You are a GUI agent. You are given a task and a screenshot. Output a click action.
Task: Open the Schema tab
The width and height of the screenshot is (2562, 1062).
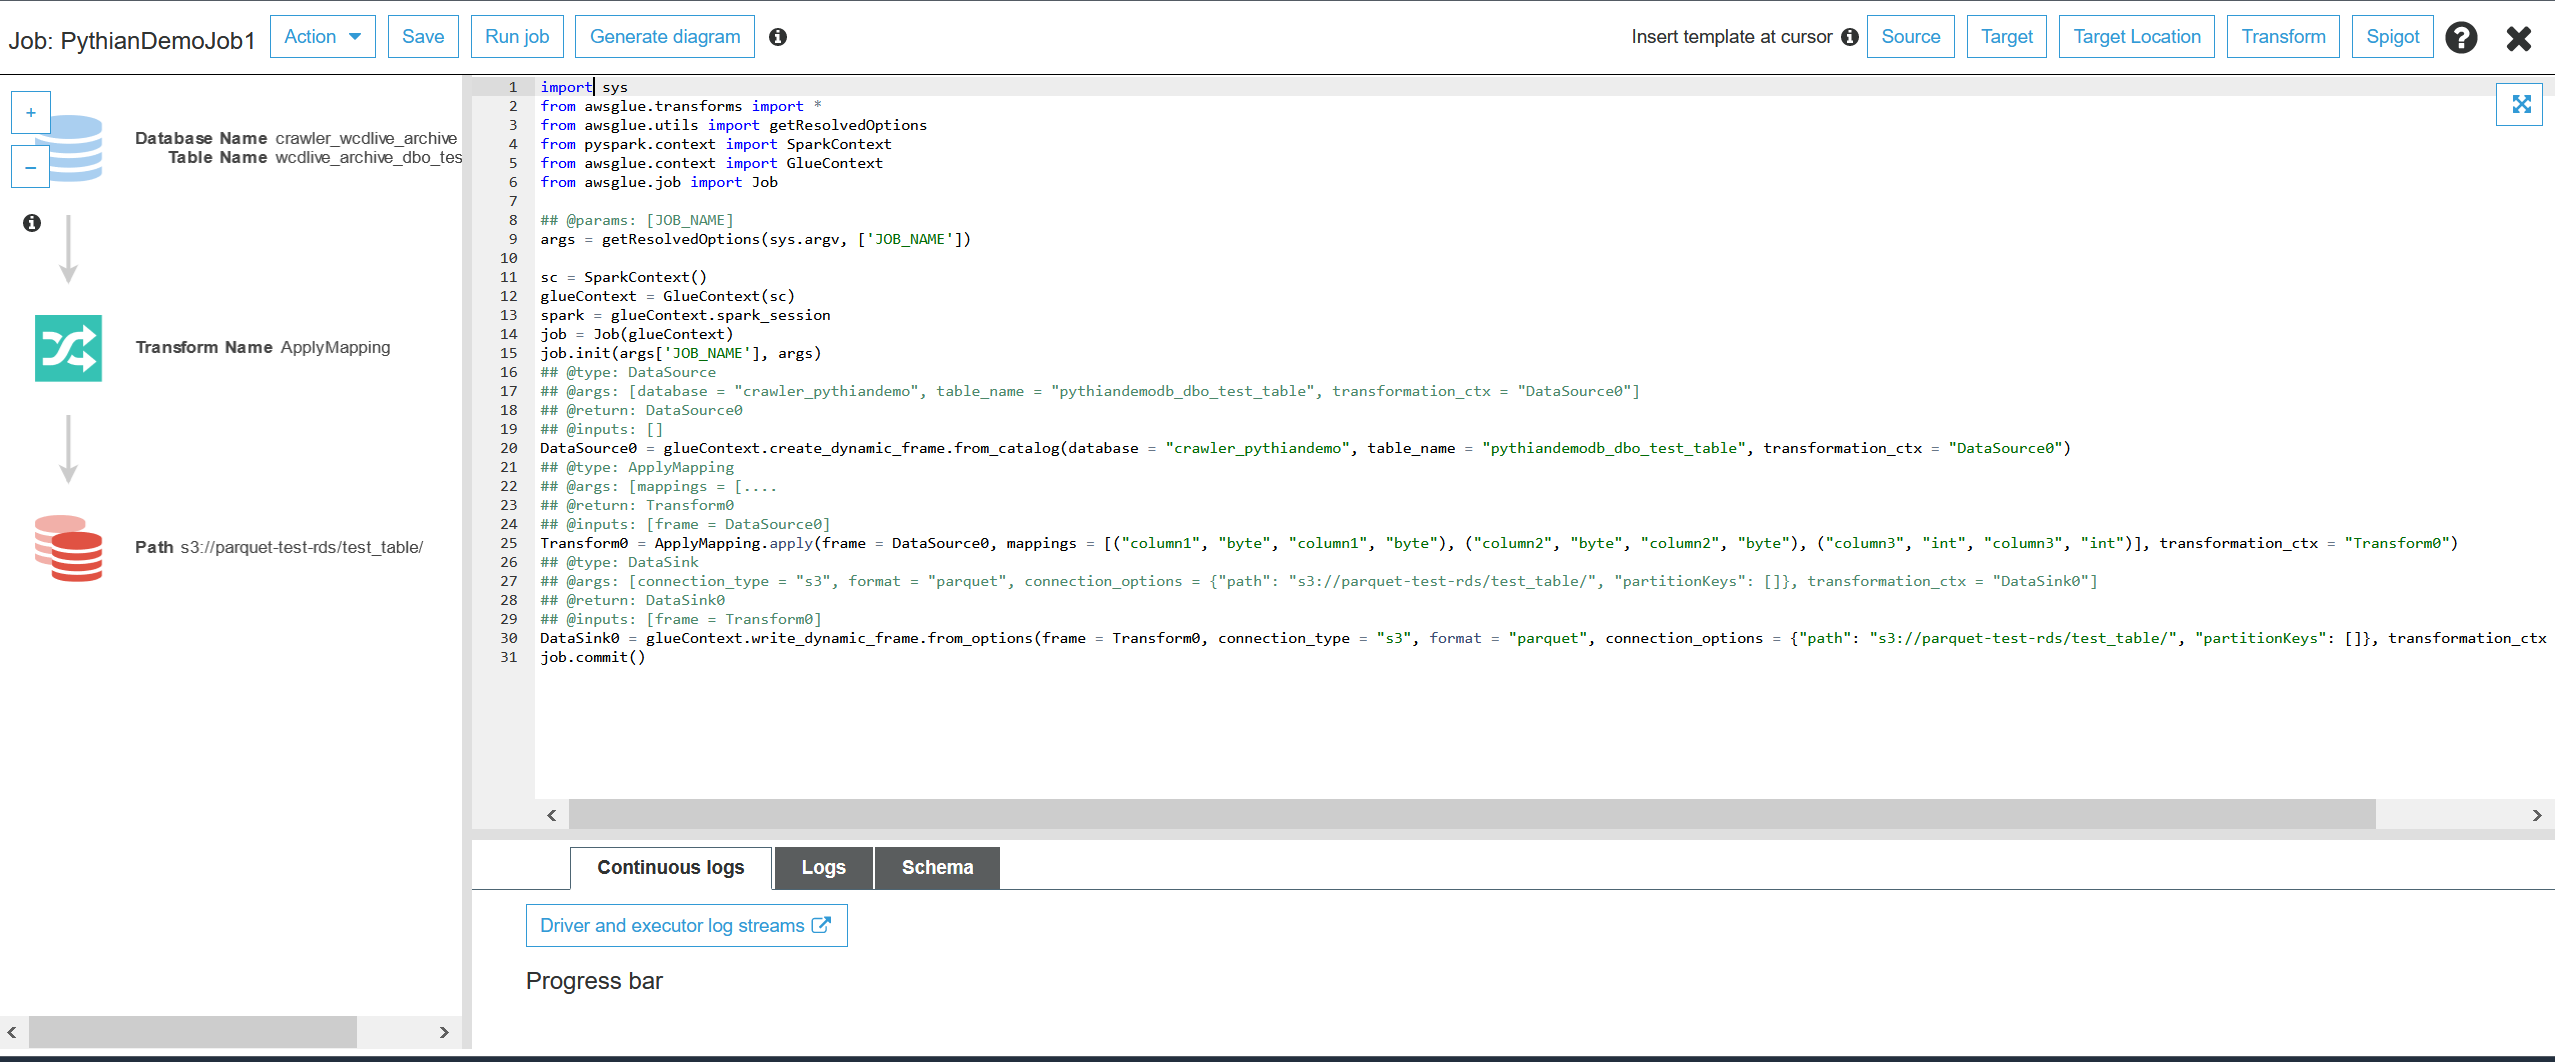[937, 867]
